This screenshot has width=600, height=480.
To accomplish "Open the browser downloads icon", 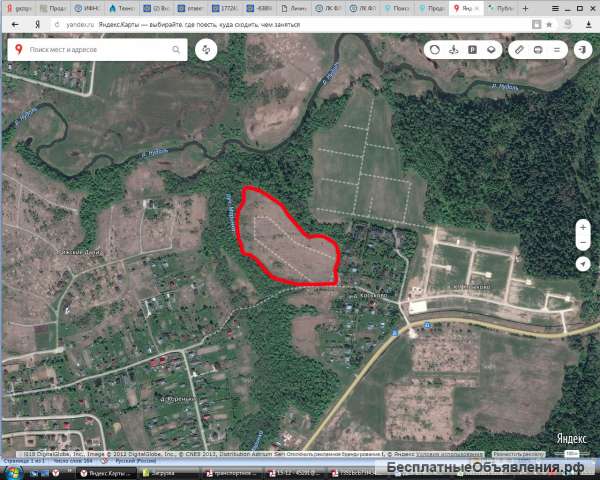I will (589, 24).
